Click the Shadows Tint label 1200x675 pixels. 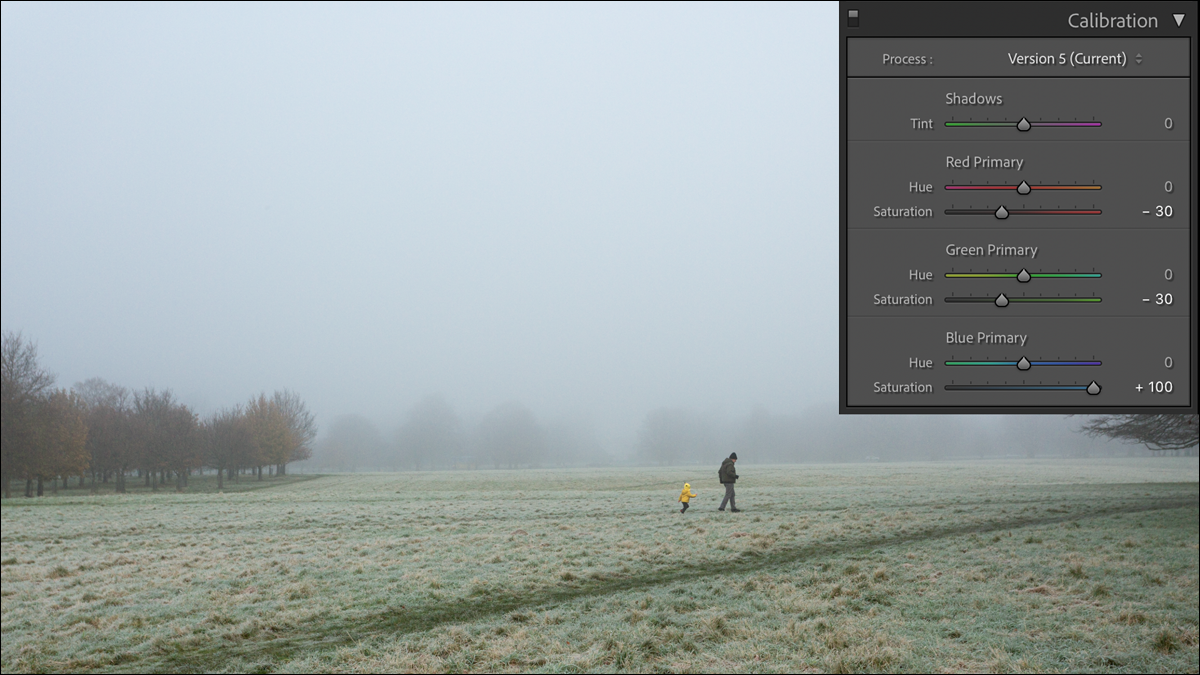point(921,124)
